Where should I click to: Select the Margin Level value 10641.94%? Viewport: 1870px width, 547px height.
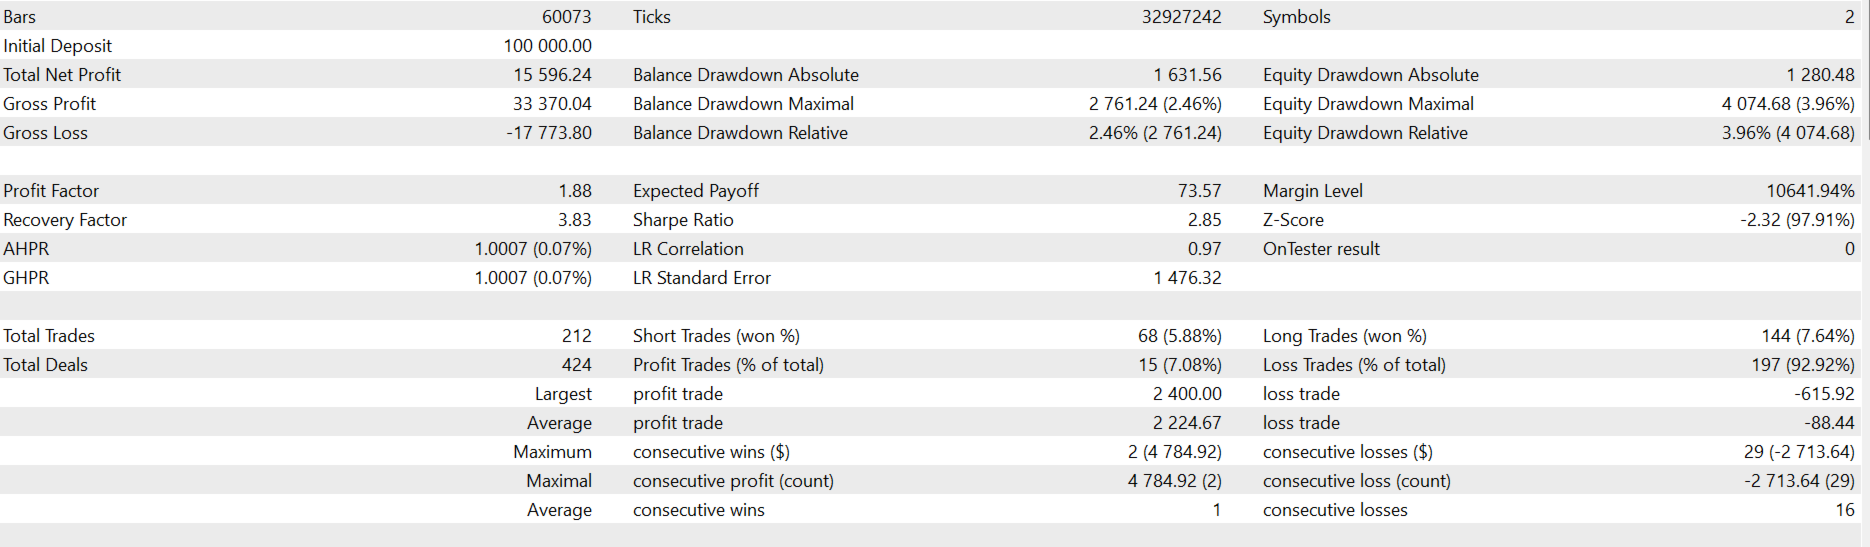click(x=1810, y=191)
